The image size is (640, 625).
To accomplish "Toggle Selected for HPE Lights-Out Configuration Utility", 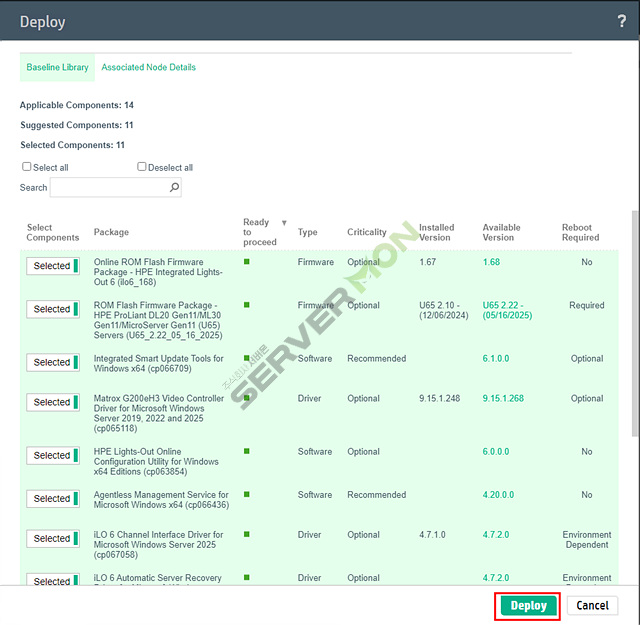I will coord(53,456).
